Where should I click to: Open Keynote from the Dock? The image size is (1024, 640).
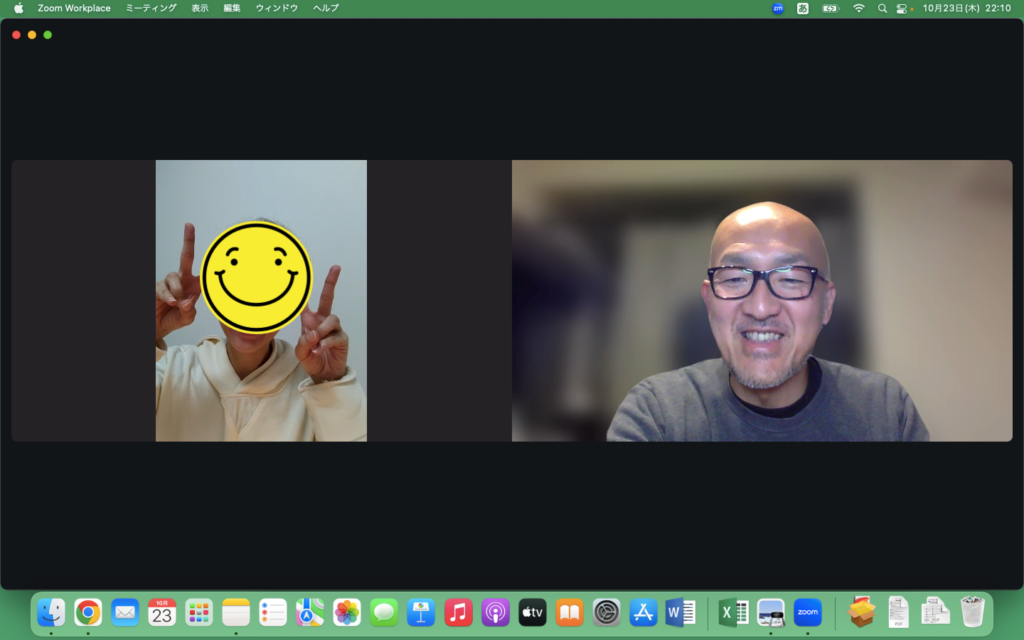pos(421,612)
